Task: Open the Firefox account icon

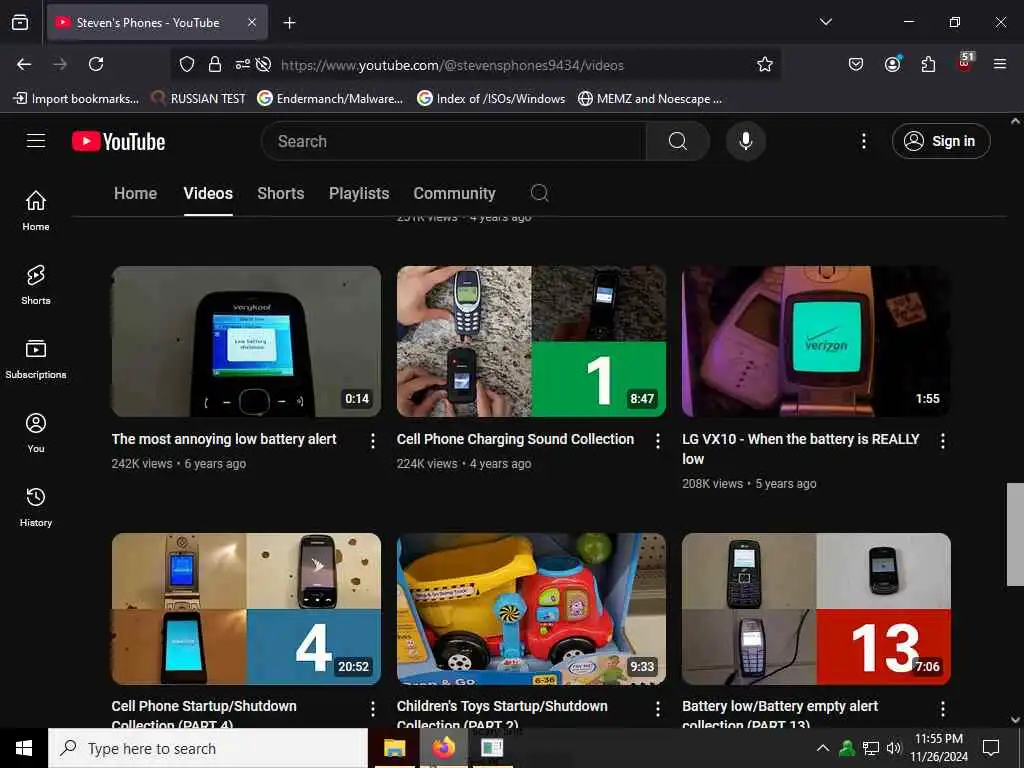Action: (x=892, y=64)
